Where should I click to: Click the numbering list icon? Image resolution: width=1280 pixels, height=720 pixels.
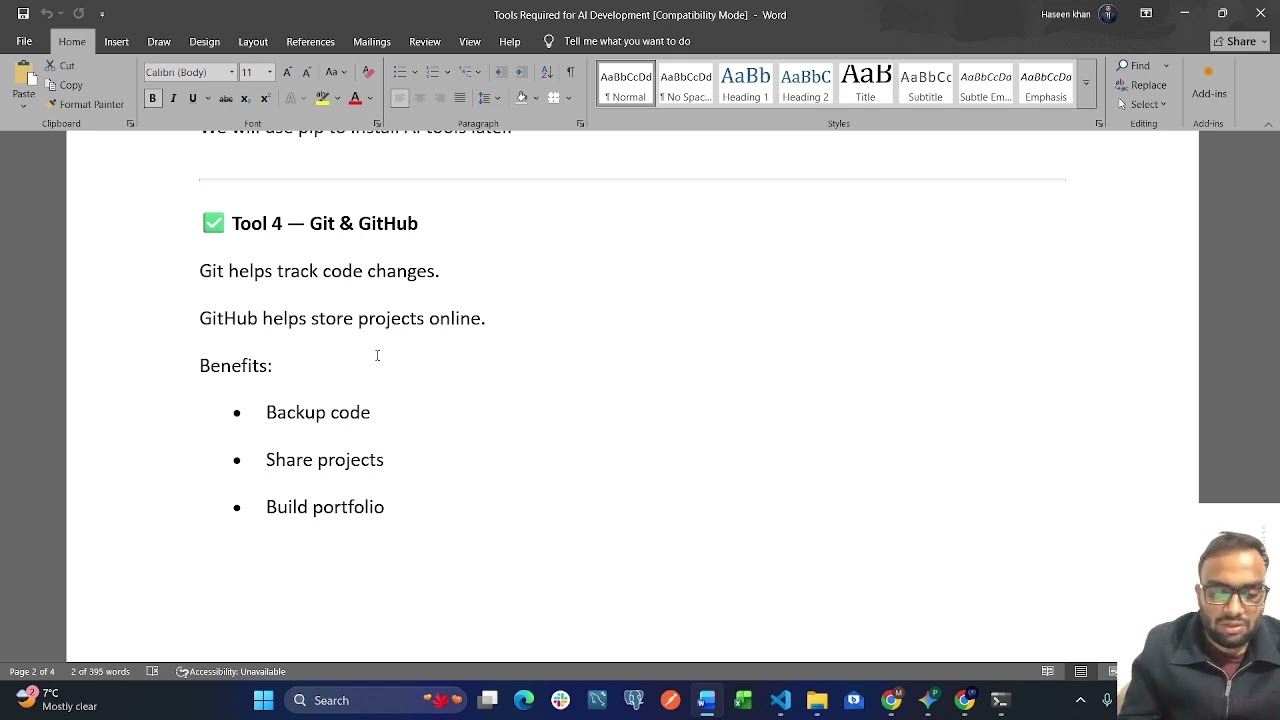tap(431, 72)
